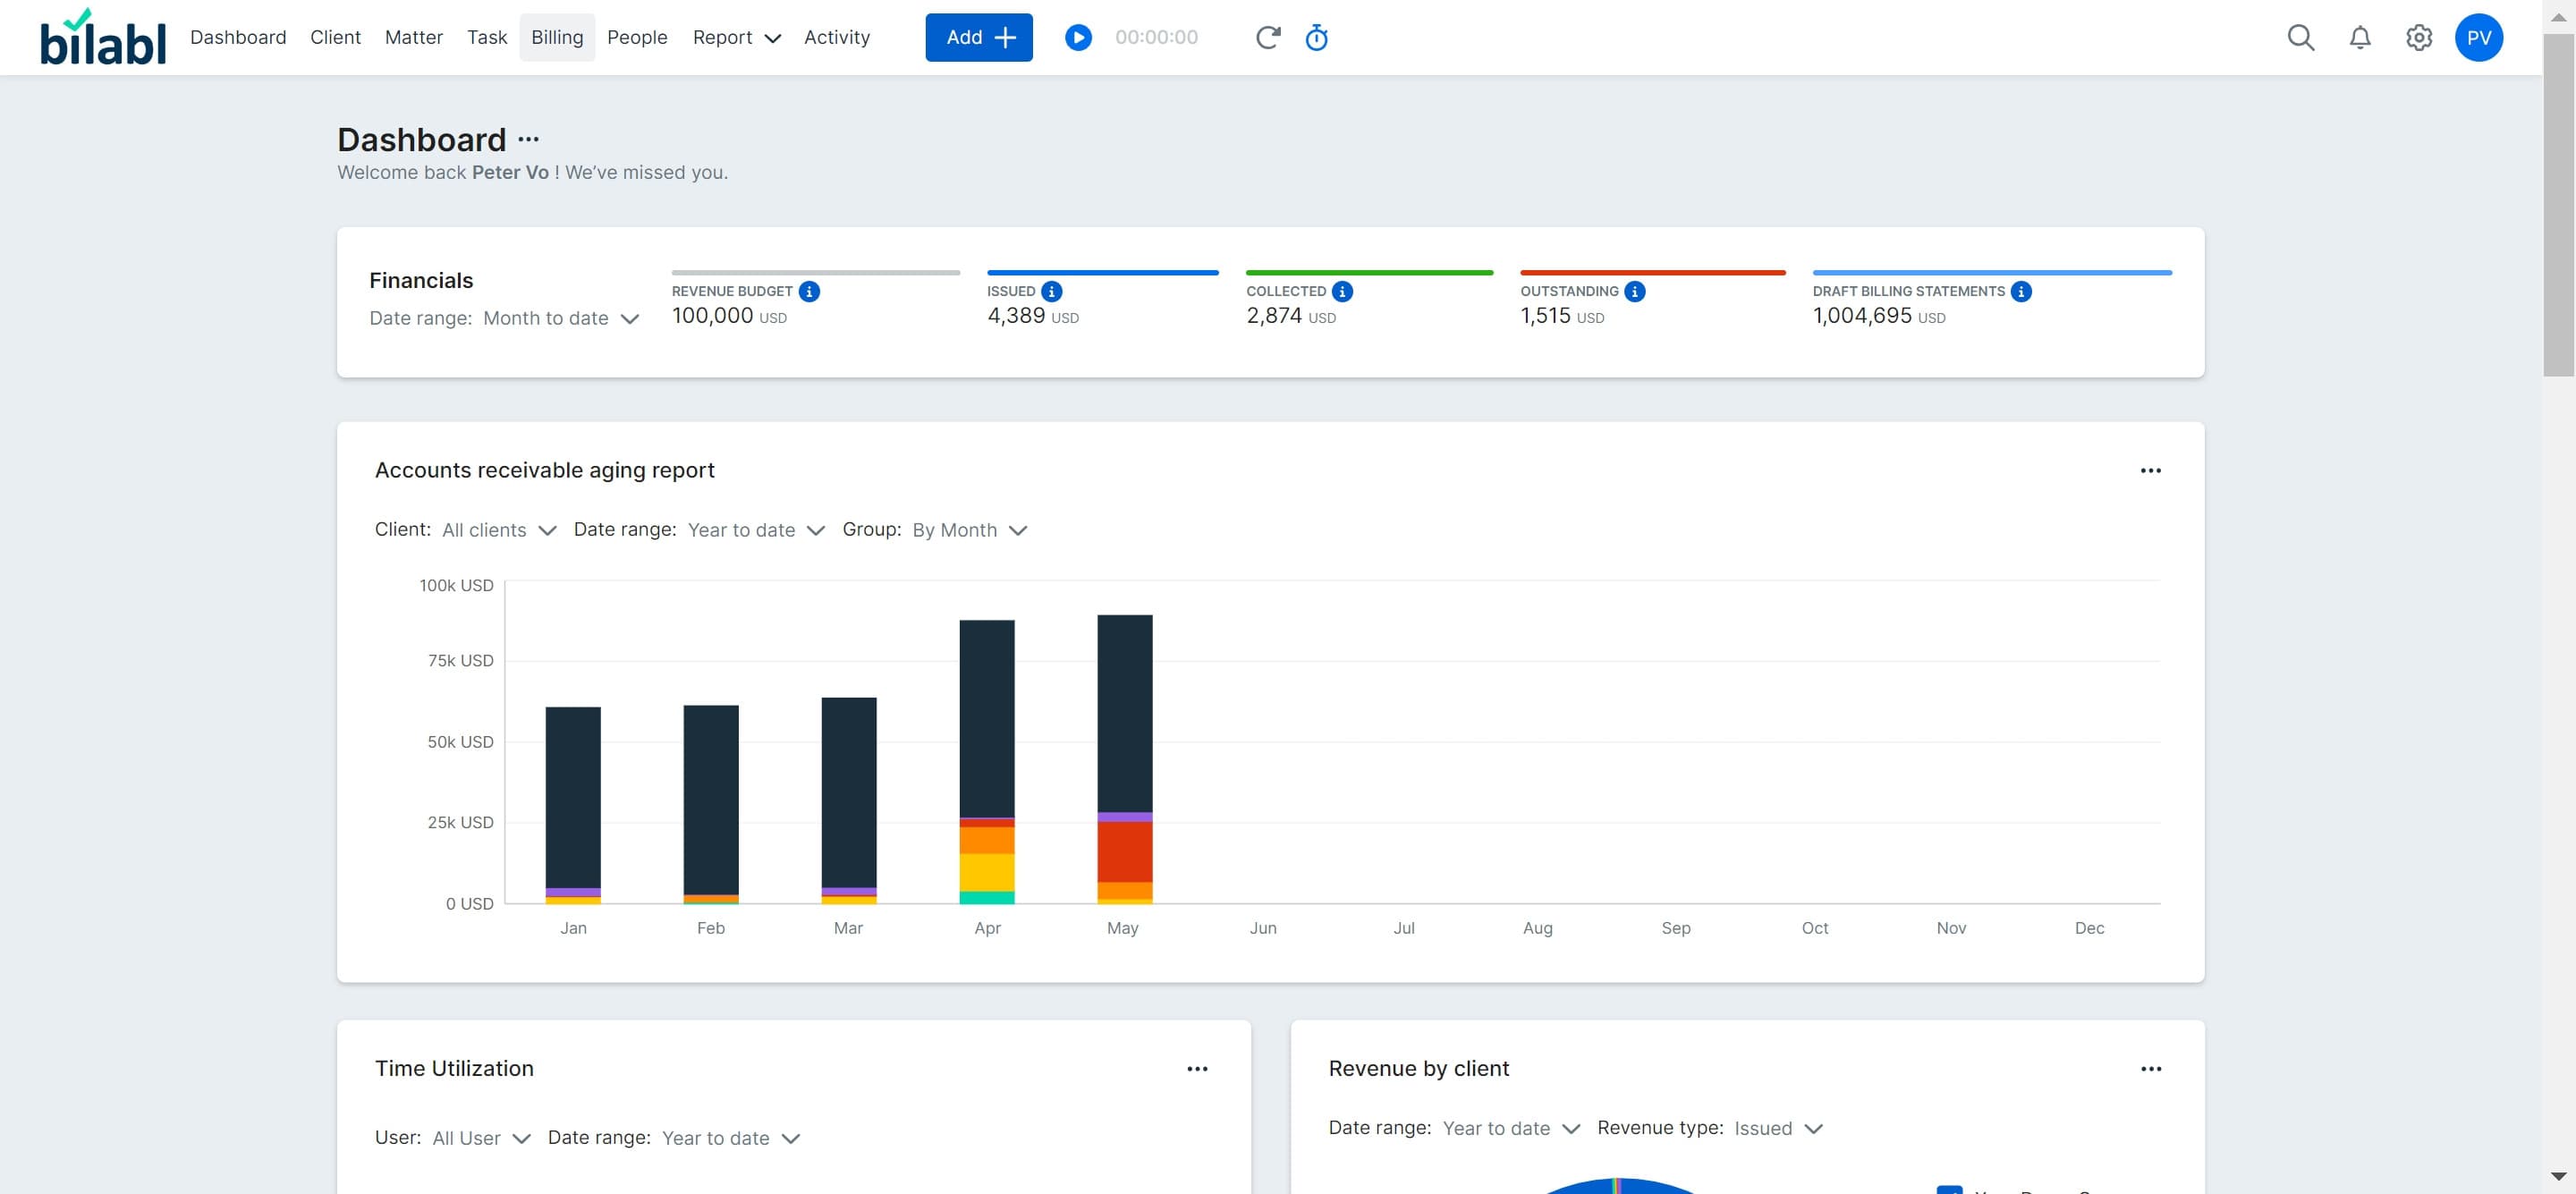Viewport: 2576px width, 1194px height.
Task: Expand Revenue by client Year to date dropdown
Action: 1511,1128
